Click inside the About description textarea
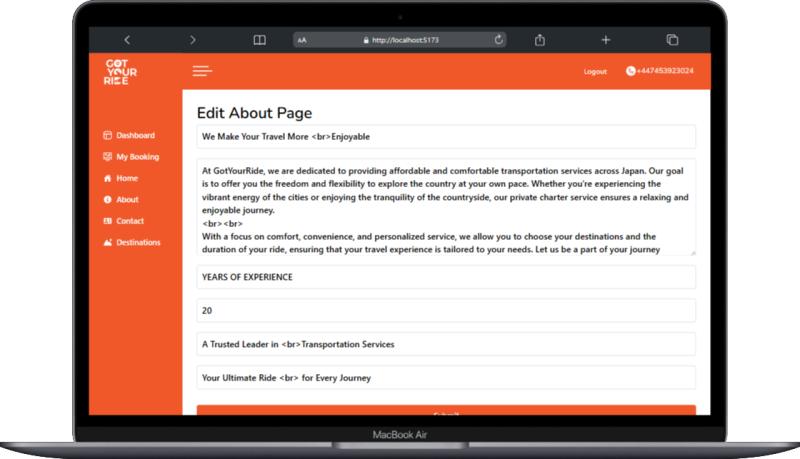 pos(446,207)
